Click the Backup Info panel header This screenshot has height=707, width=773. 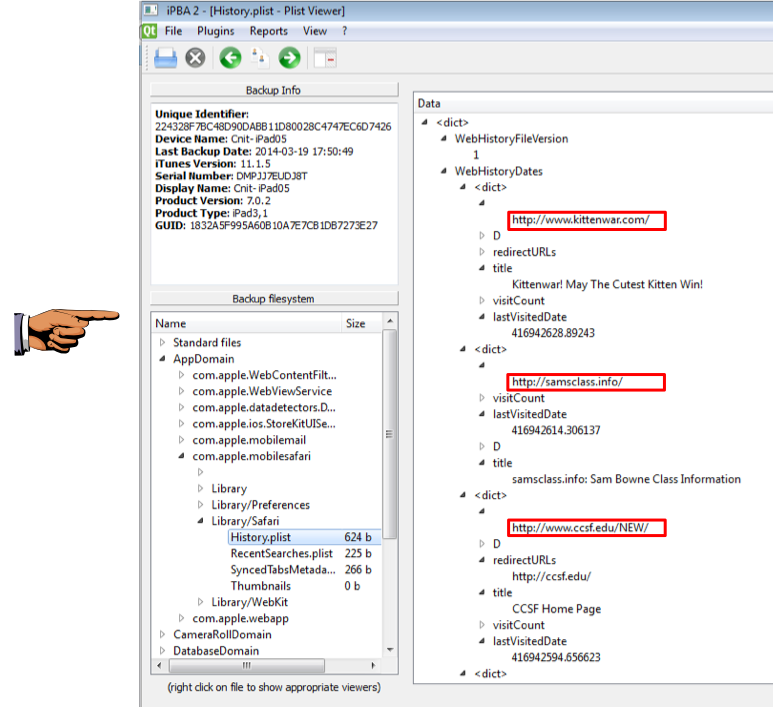click(274, 90)
